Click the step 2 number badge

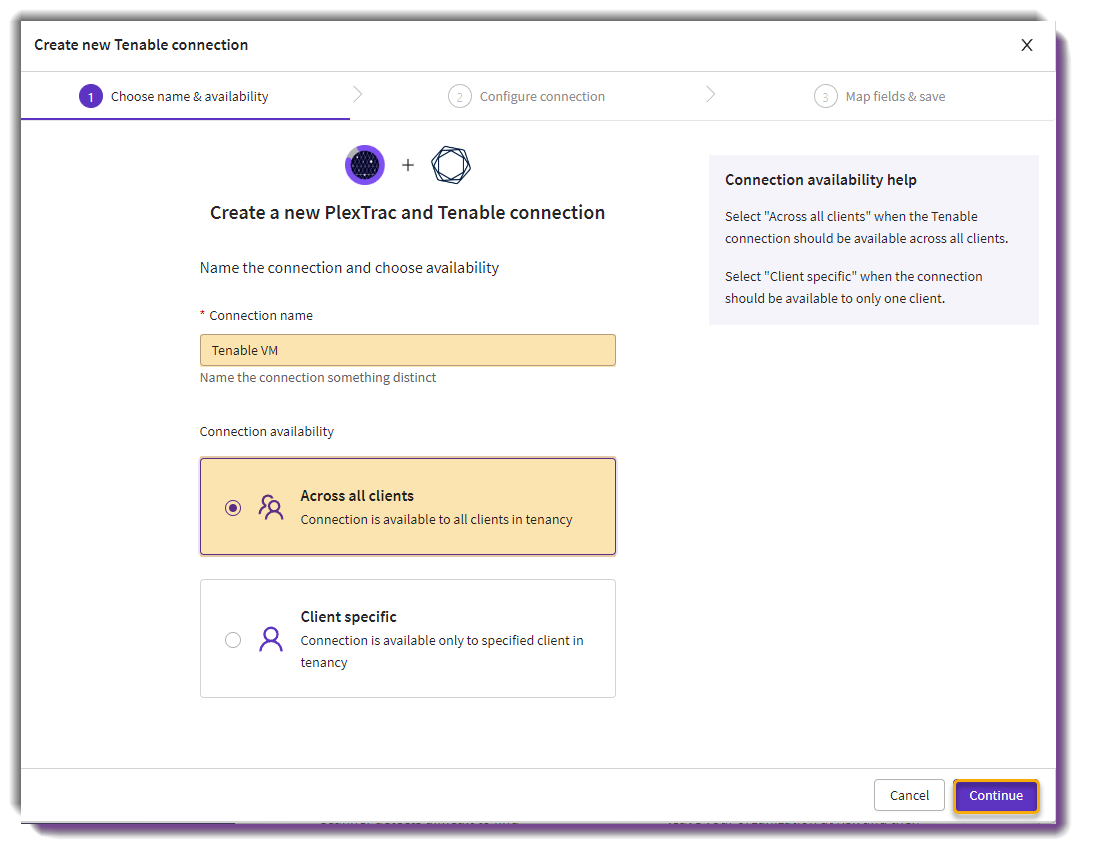(x=460, y=97)
